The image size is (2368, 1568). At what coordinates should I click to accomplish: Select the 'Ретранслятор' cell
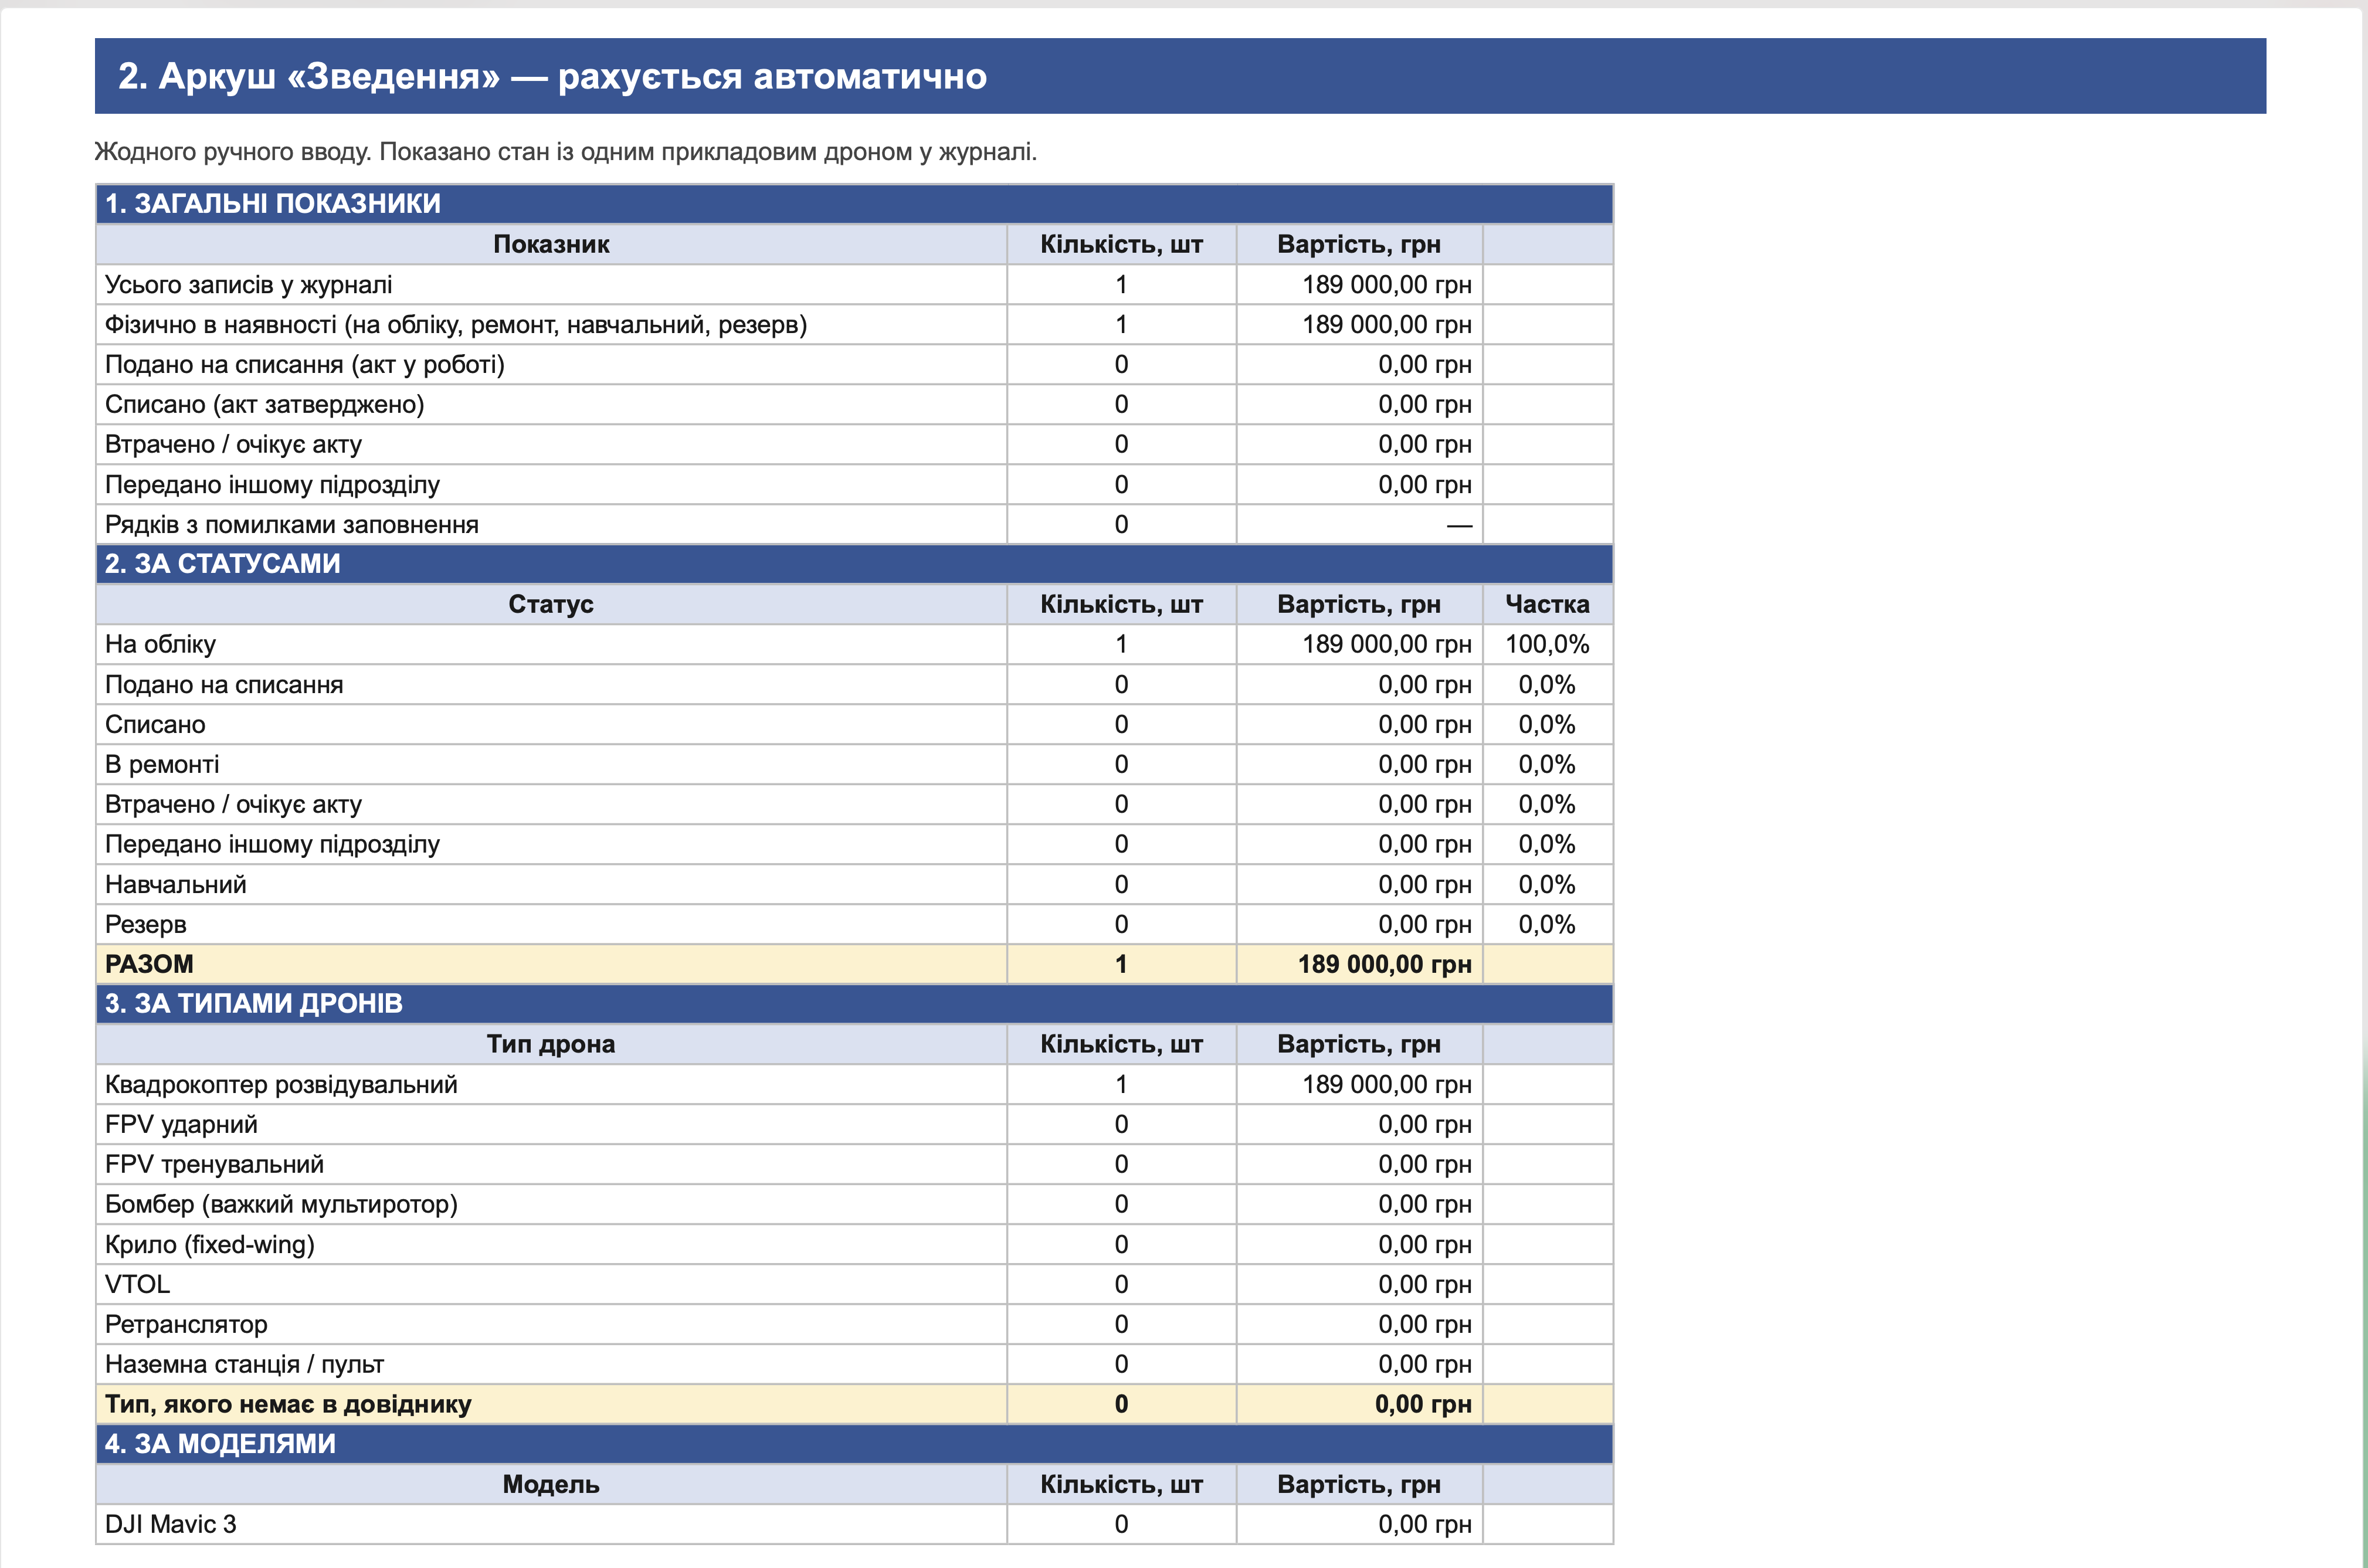[551, 1324]
